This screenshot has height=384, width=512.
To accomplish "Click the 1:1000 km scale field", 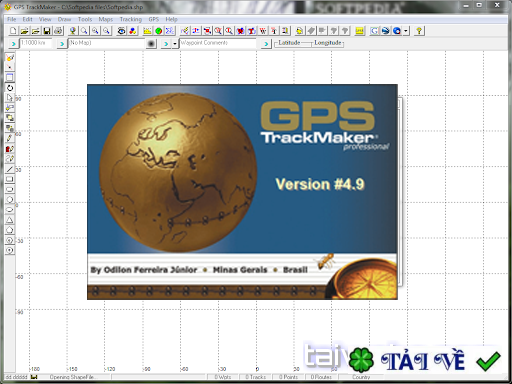I will click(x=35, y=43).
